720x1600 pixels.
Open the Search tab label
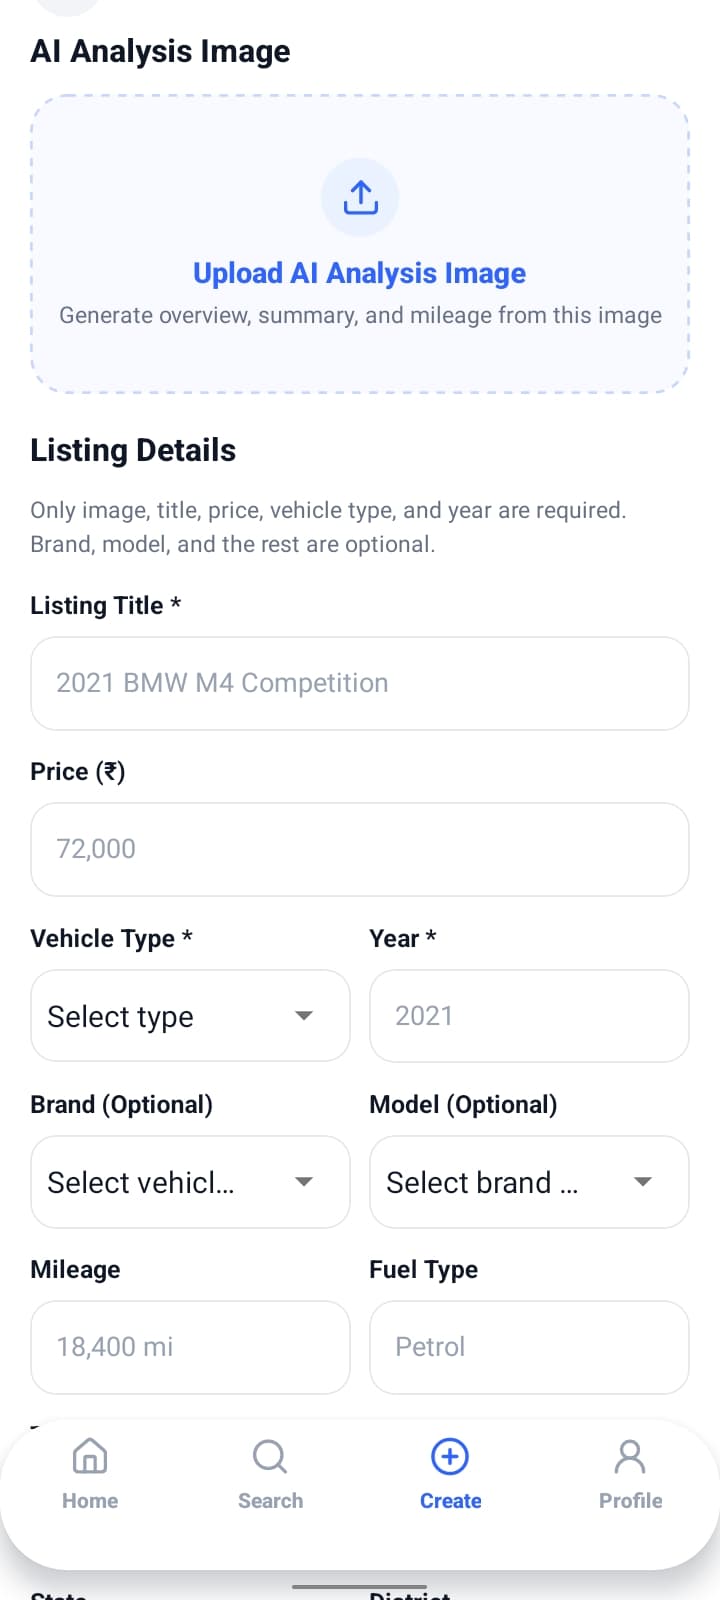[270, 1501]
